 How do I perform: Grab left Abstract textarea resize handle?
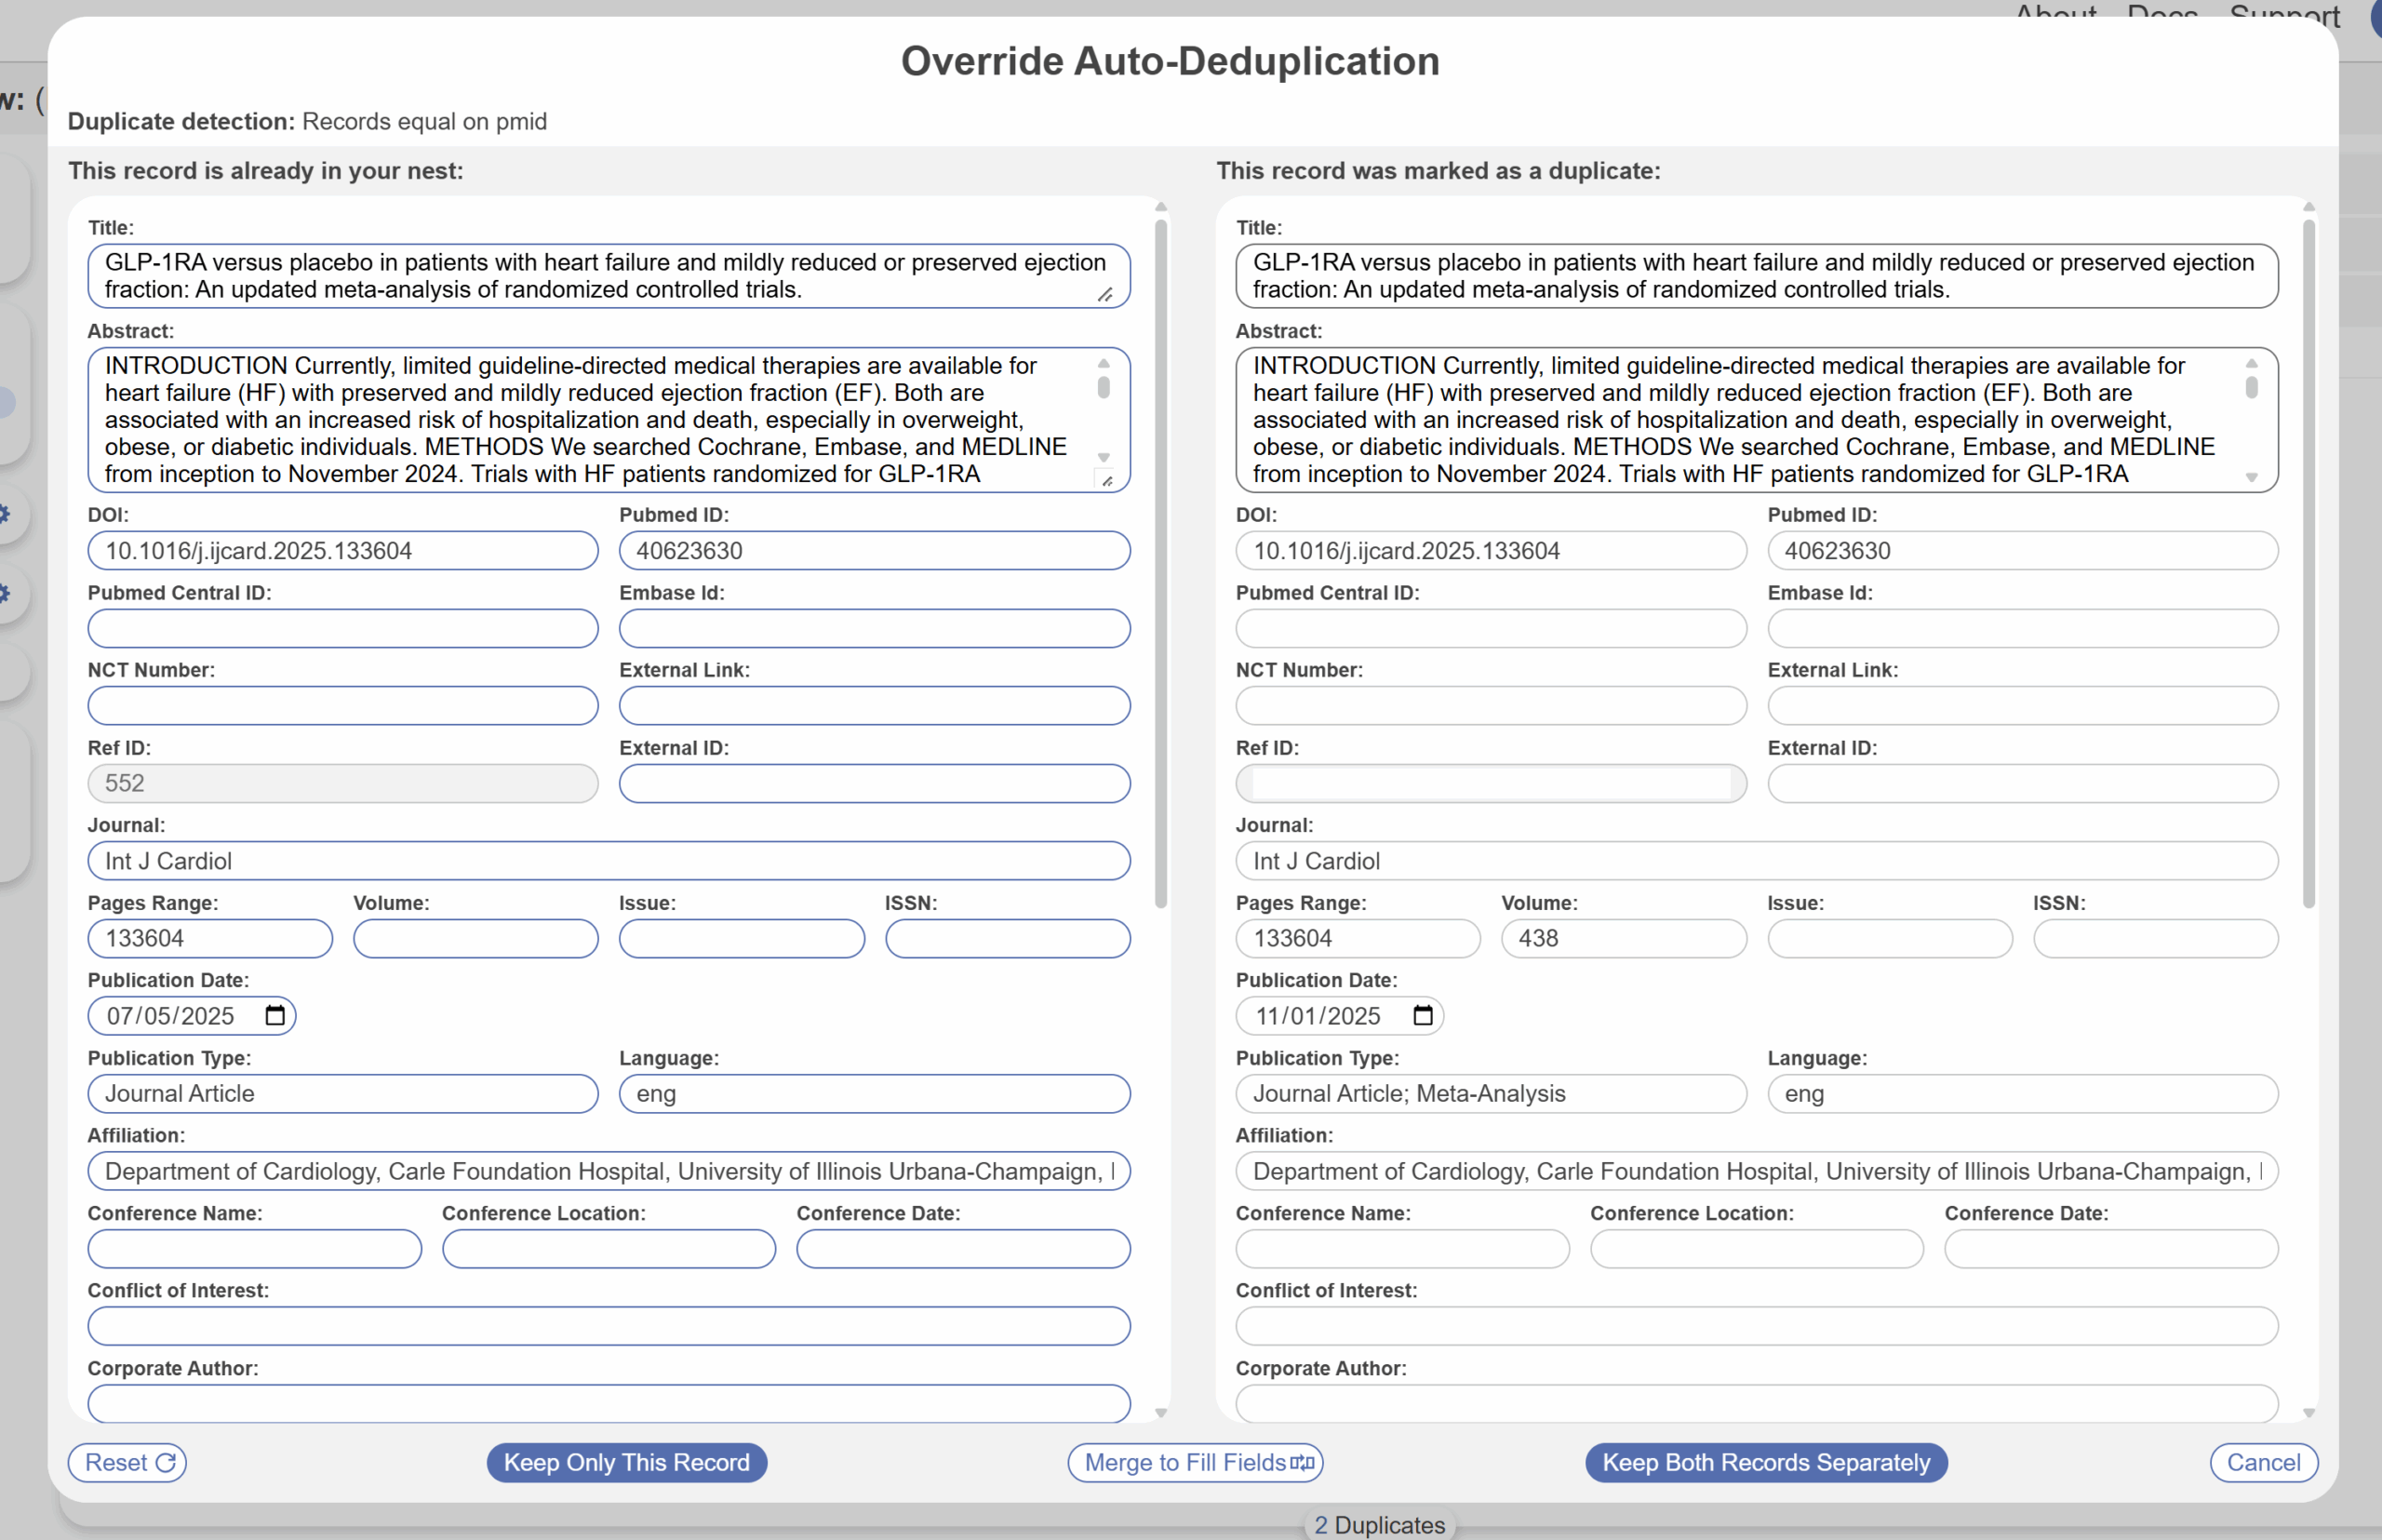point(1107,481)
